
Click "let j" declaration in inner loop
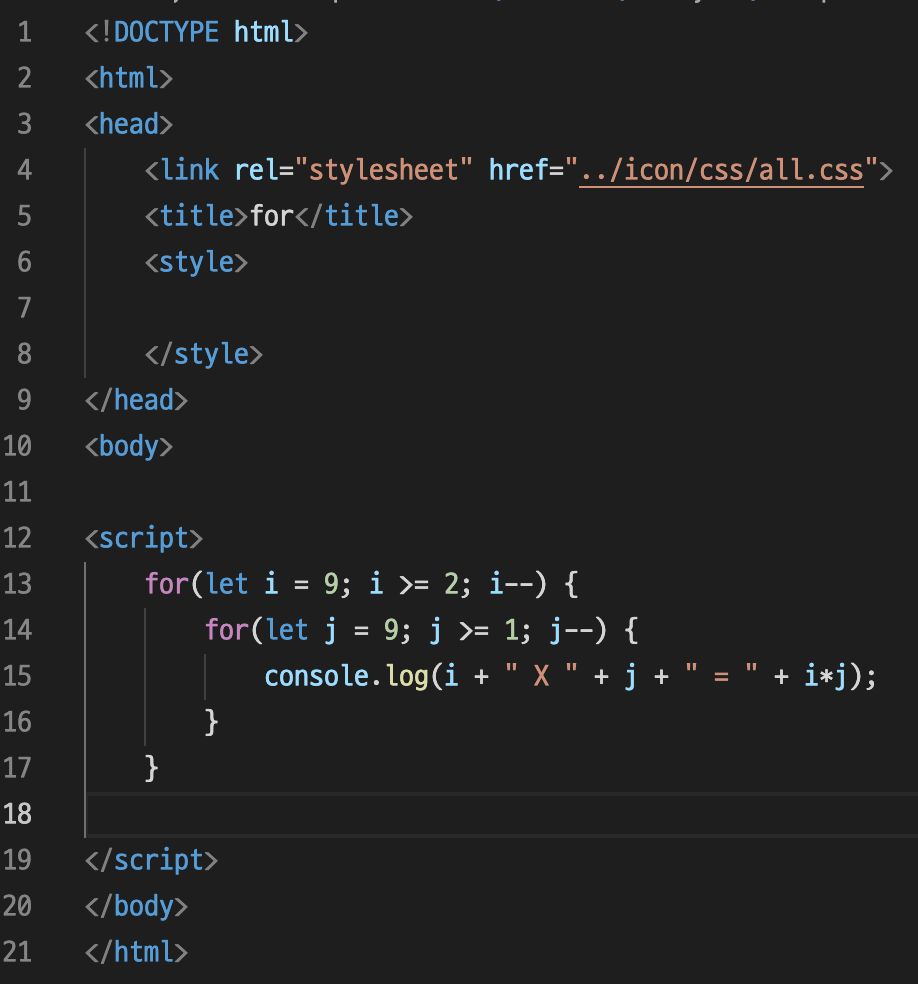click(301, 631)
